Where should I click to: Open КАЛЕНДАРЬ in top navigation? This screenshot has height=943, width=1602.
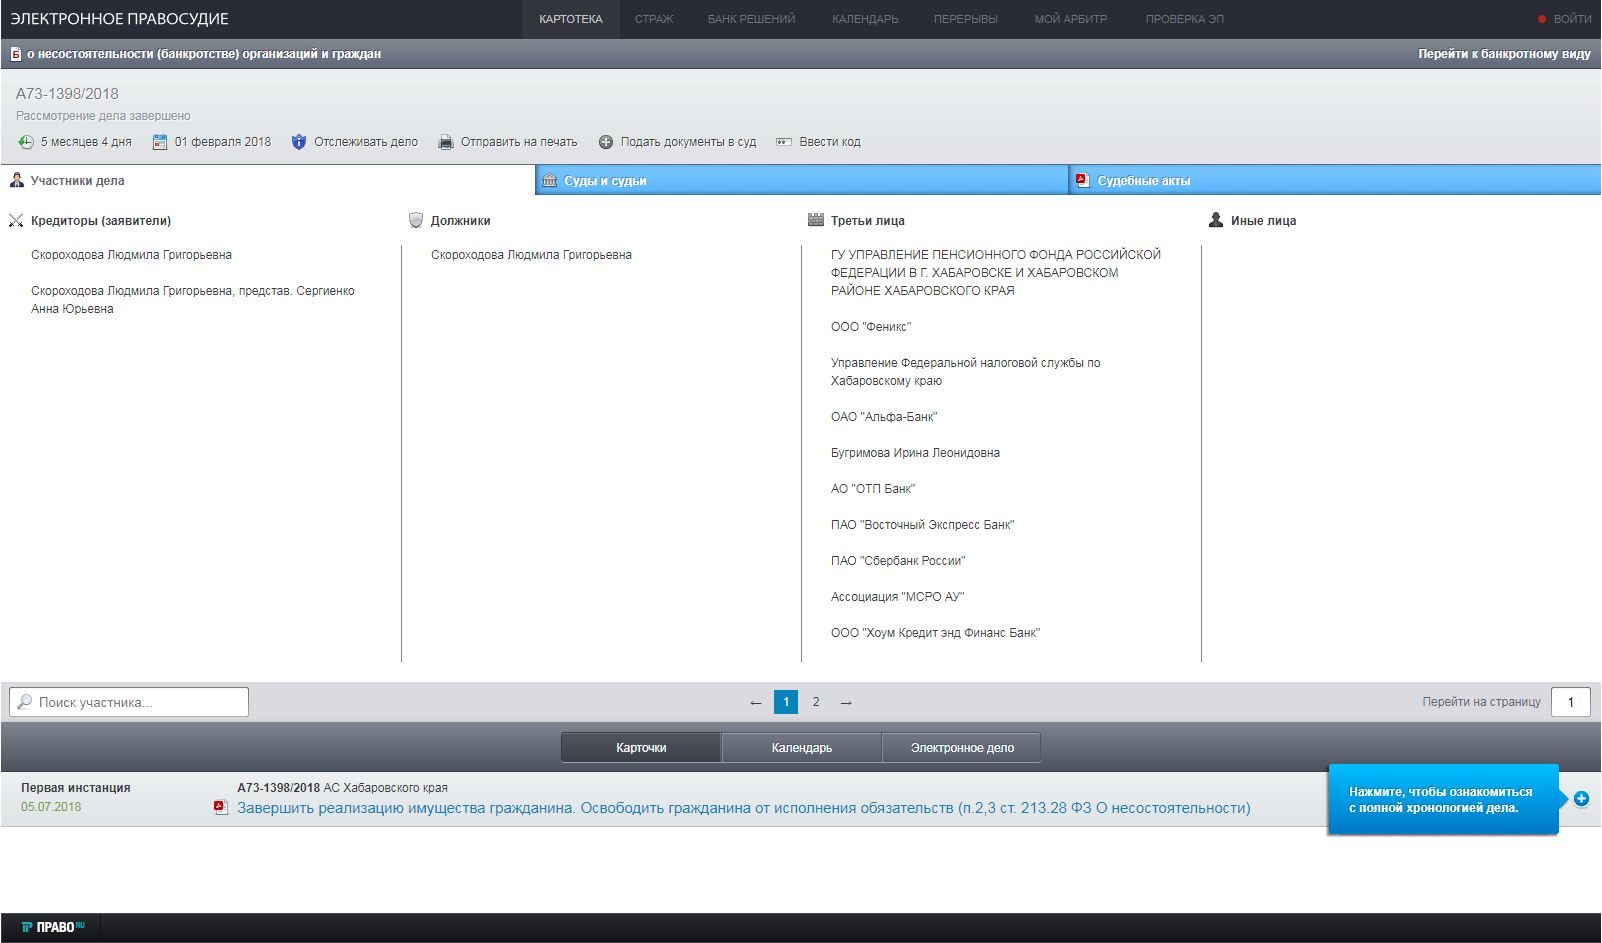click(865, 19)
